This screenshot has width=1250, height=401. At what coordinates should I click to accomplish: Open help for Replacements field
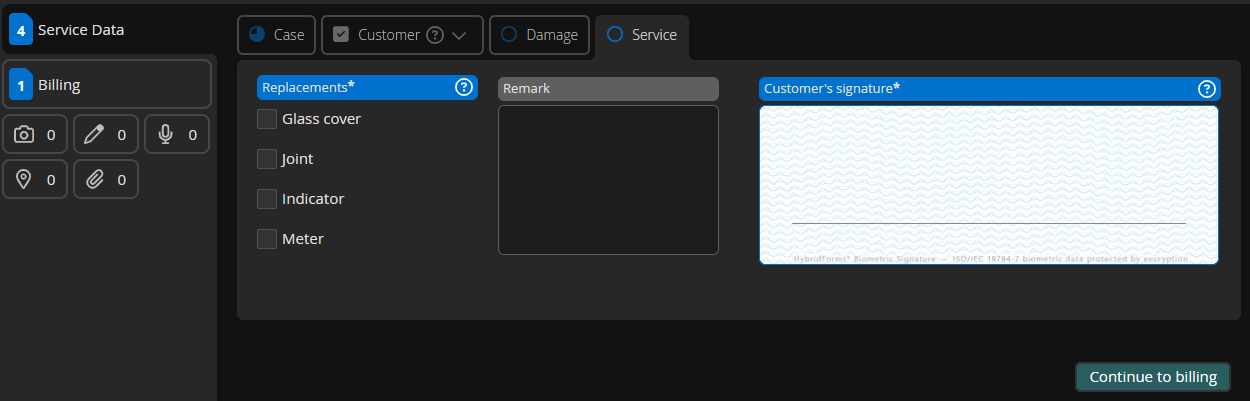(x=464, y=88)
